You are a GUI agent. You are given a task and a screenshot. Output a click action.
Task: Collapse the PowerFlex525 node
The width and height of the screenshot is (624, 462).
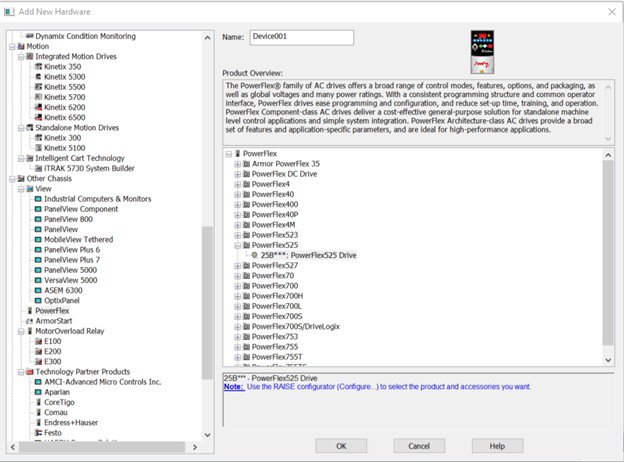point(237,245)
